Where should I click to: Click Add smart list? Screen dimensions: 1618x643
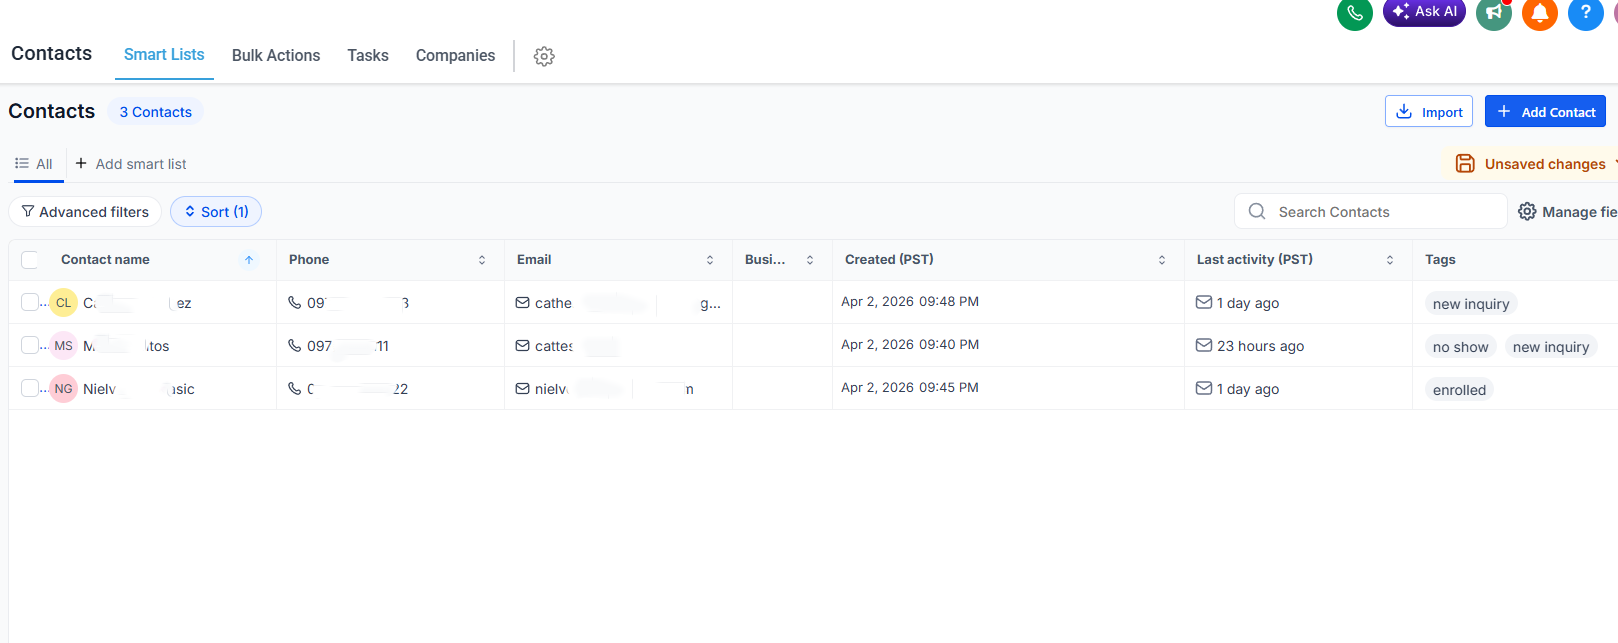coord(131,164)
